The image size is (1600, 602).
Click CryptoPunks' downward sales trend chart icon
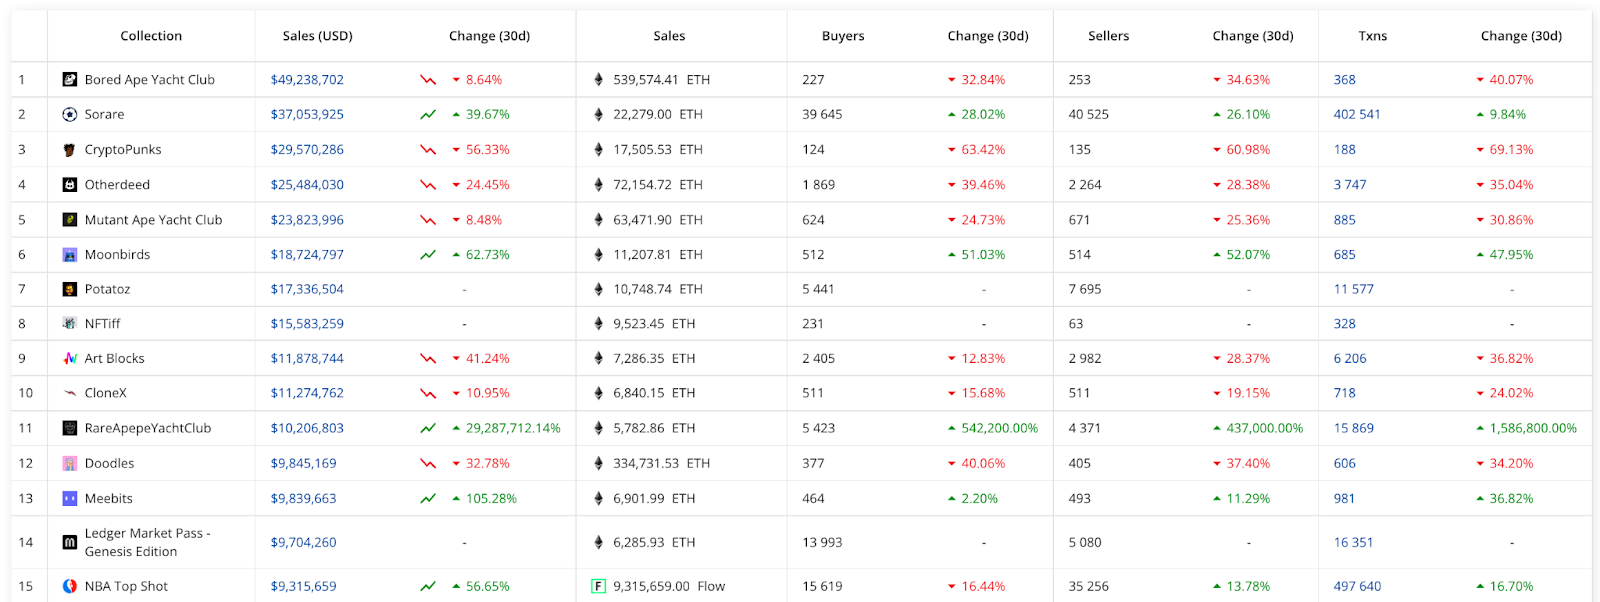(428, 150)
